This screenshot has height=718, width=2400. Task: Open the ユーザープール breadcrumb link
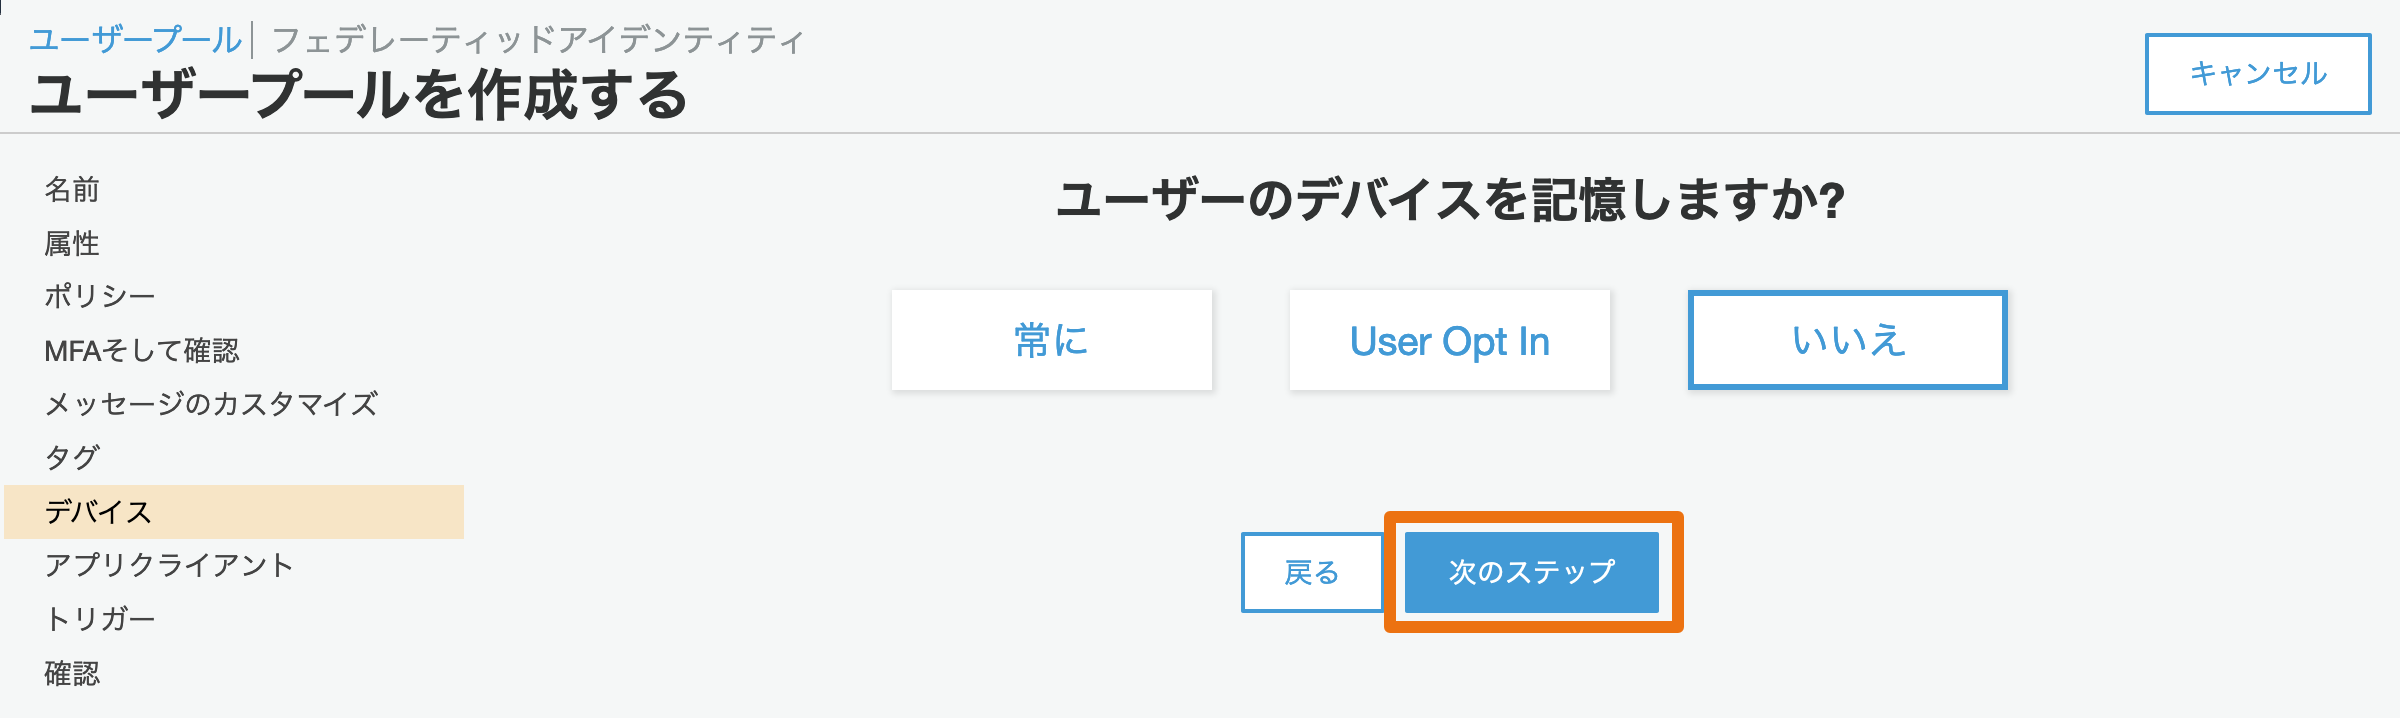point(136,40)
